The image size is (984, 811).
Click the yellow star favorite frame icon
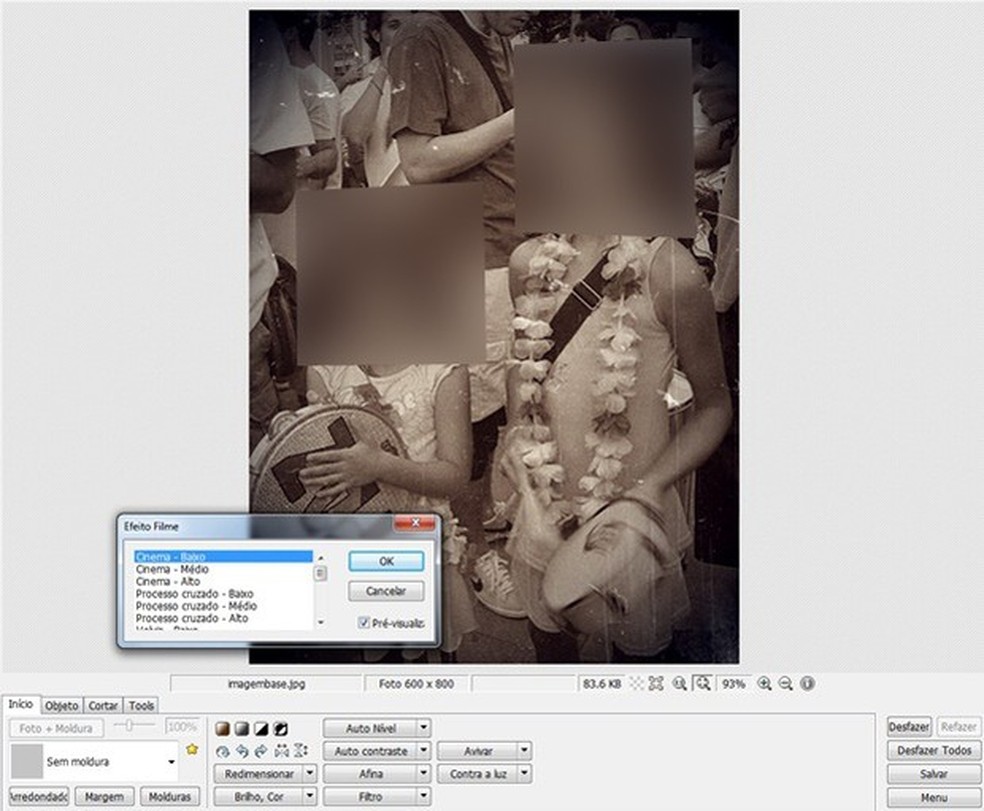point(192,749)
